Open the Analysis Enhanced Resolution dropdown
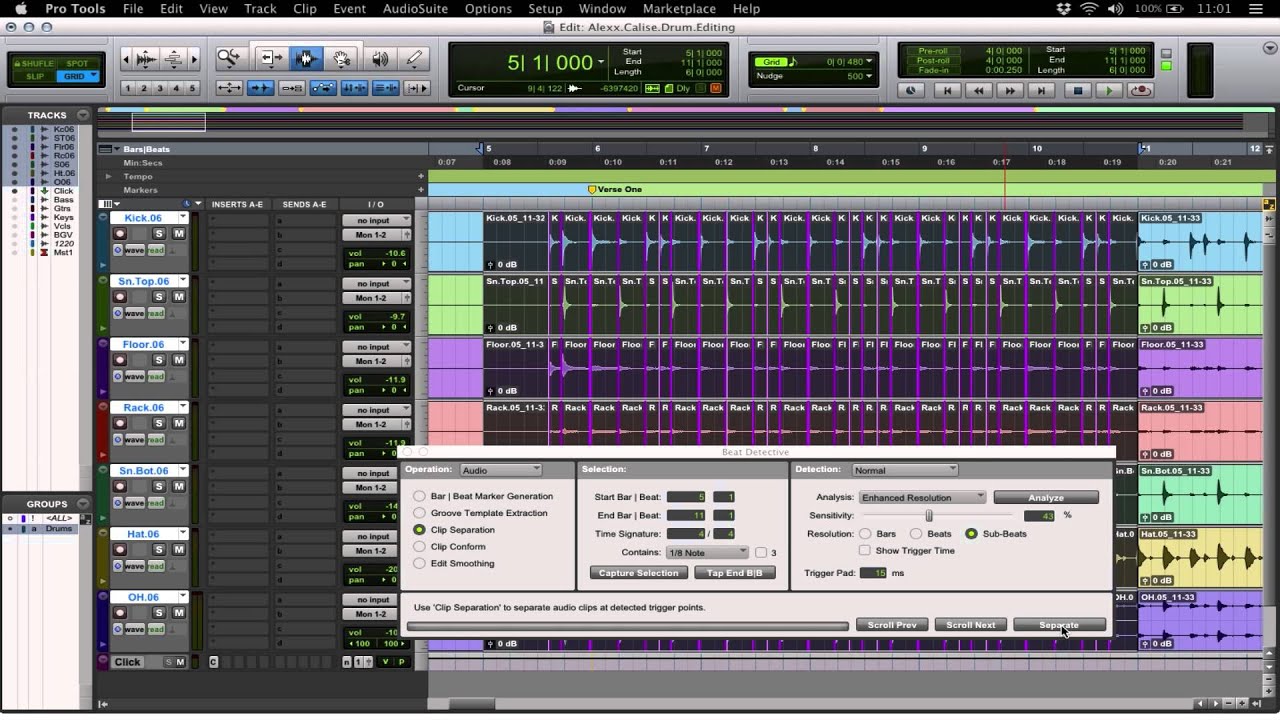1280x720 pixels. pos(923,497)
